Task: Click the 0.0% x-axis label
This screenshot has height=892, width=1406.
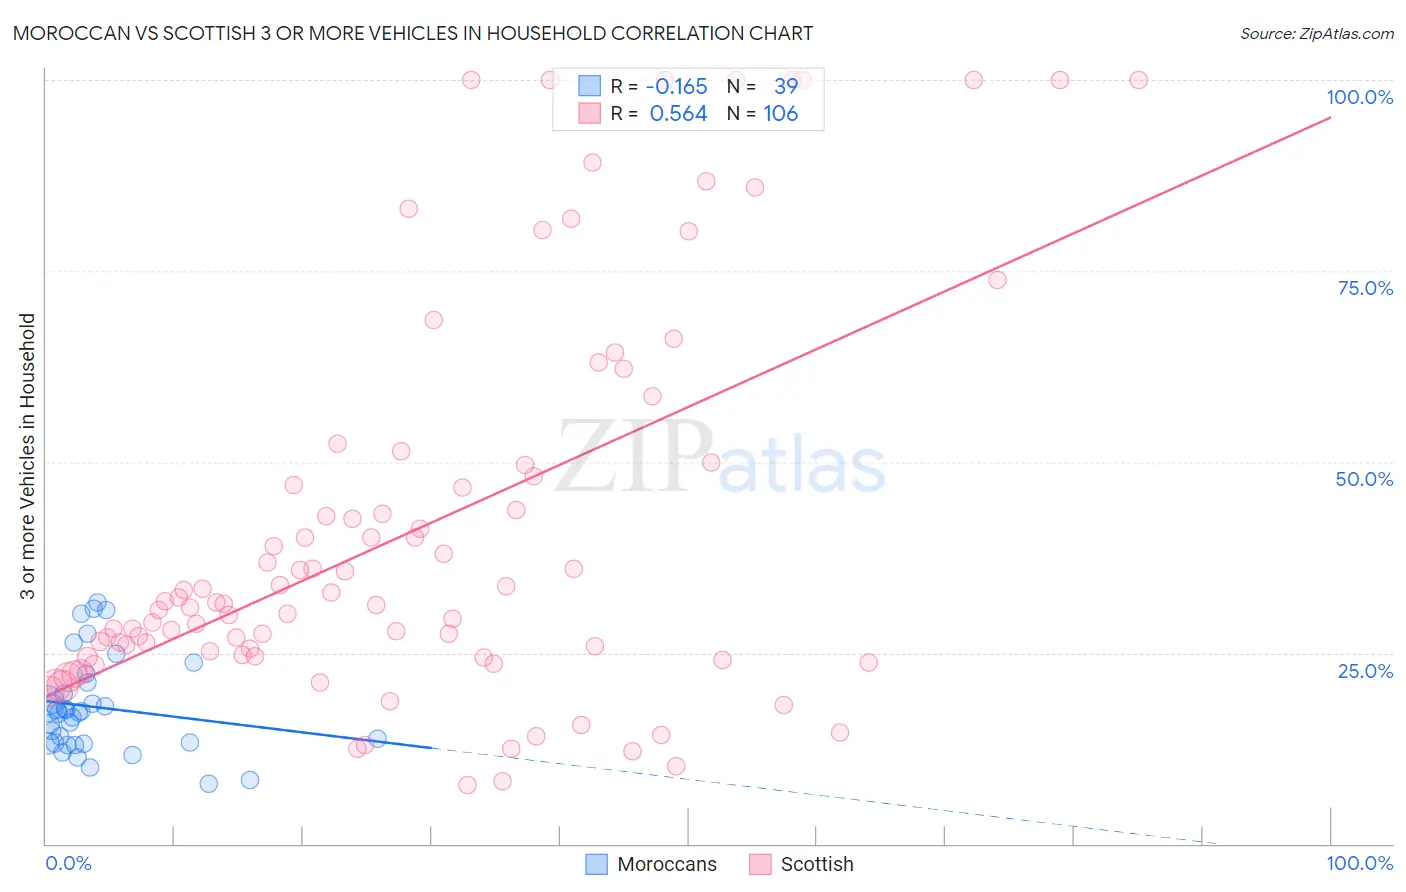Action: (x=68, y=863)
